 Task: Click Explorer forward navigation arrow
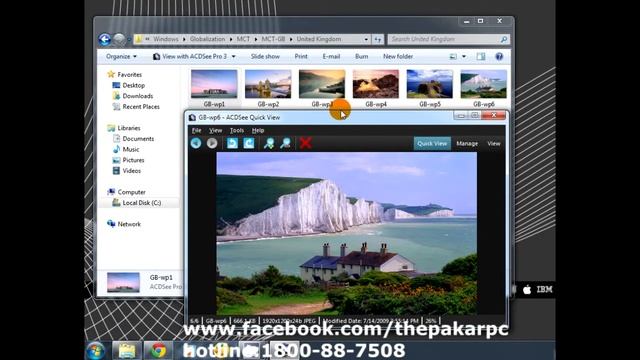tap(119, 39)
